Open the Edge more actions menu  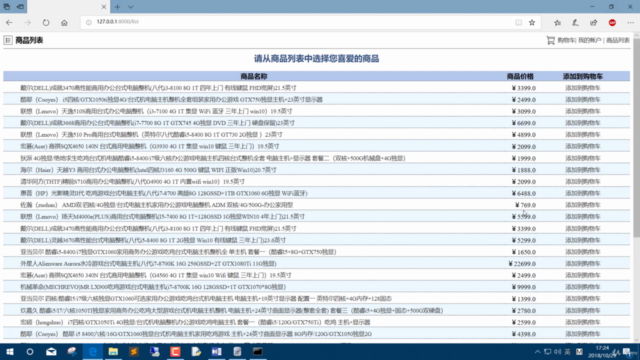click(630, 23)
